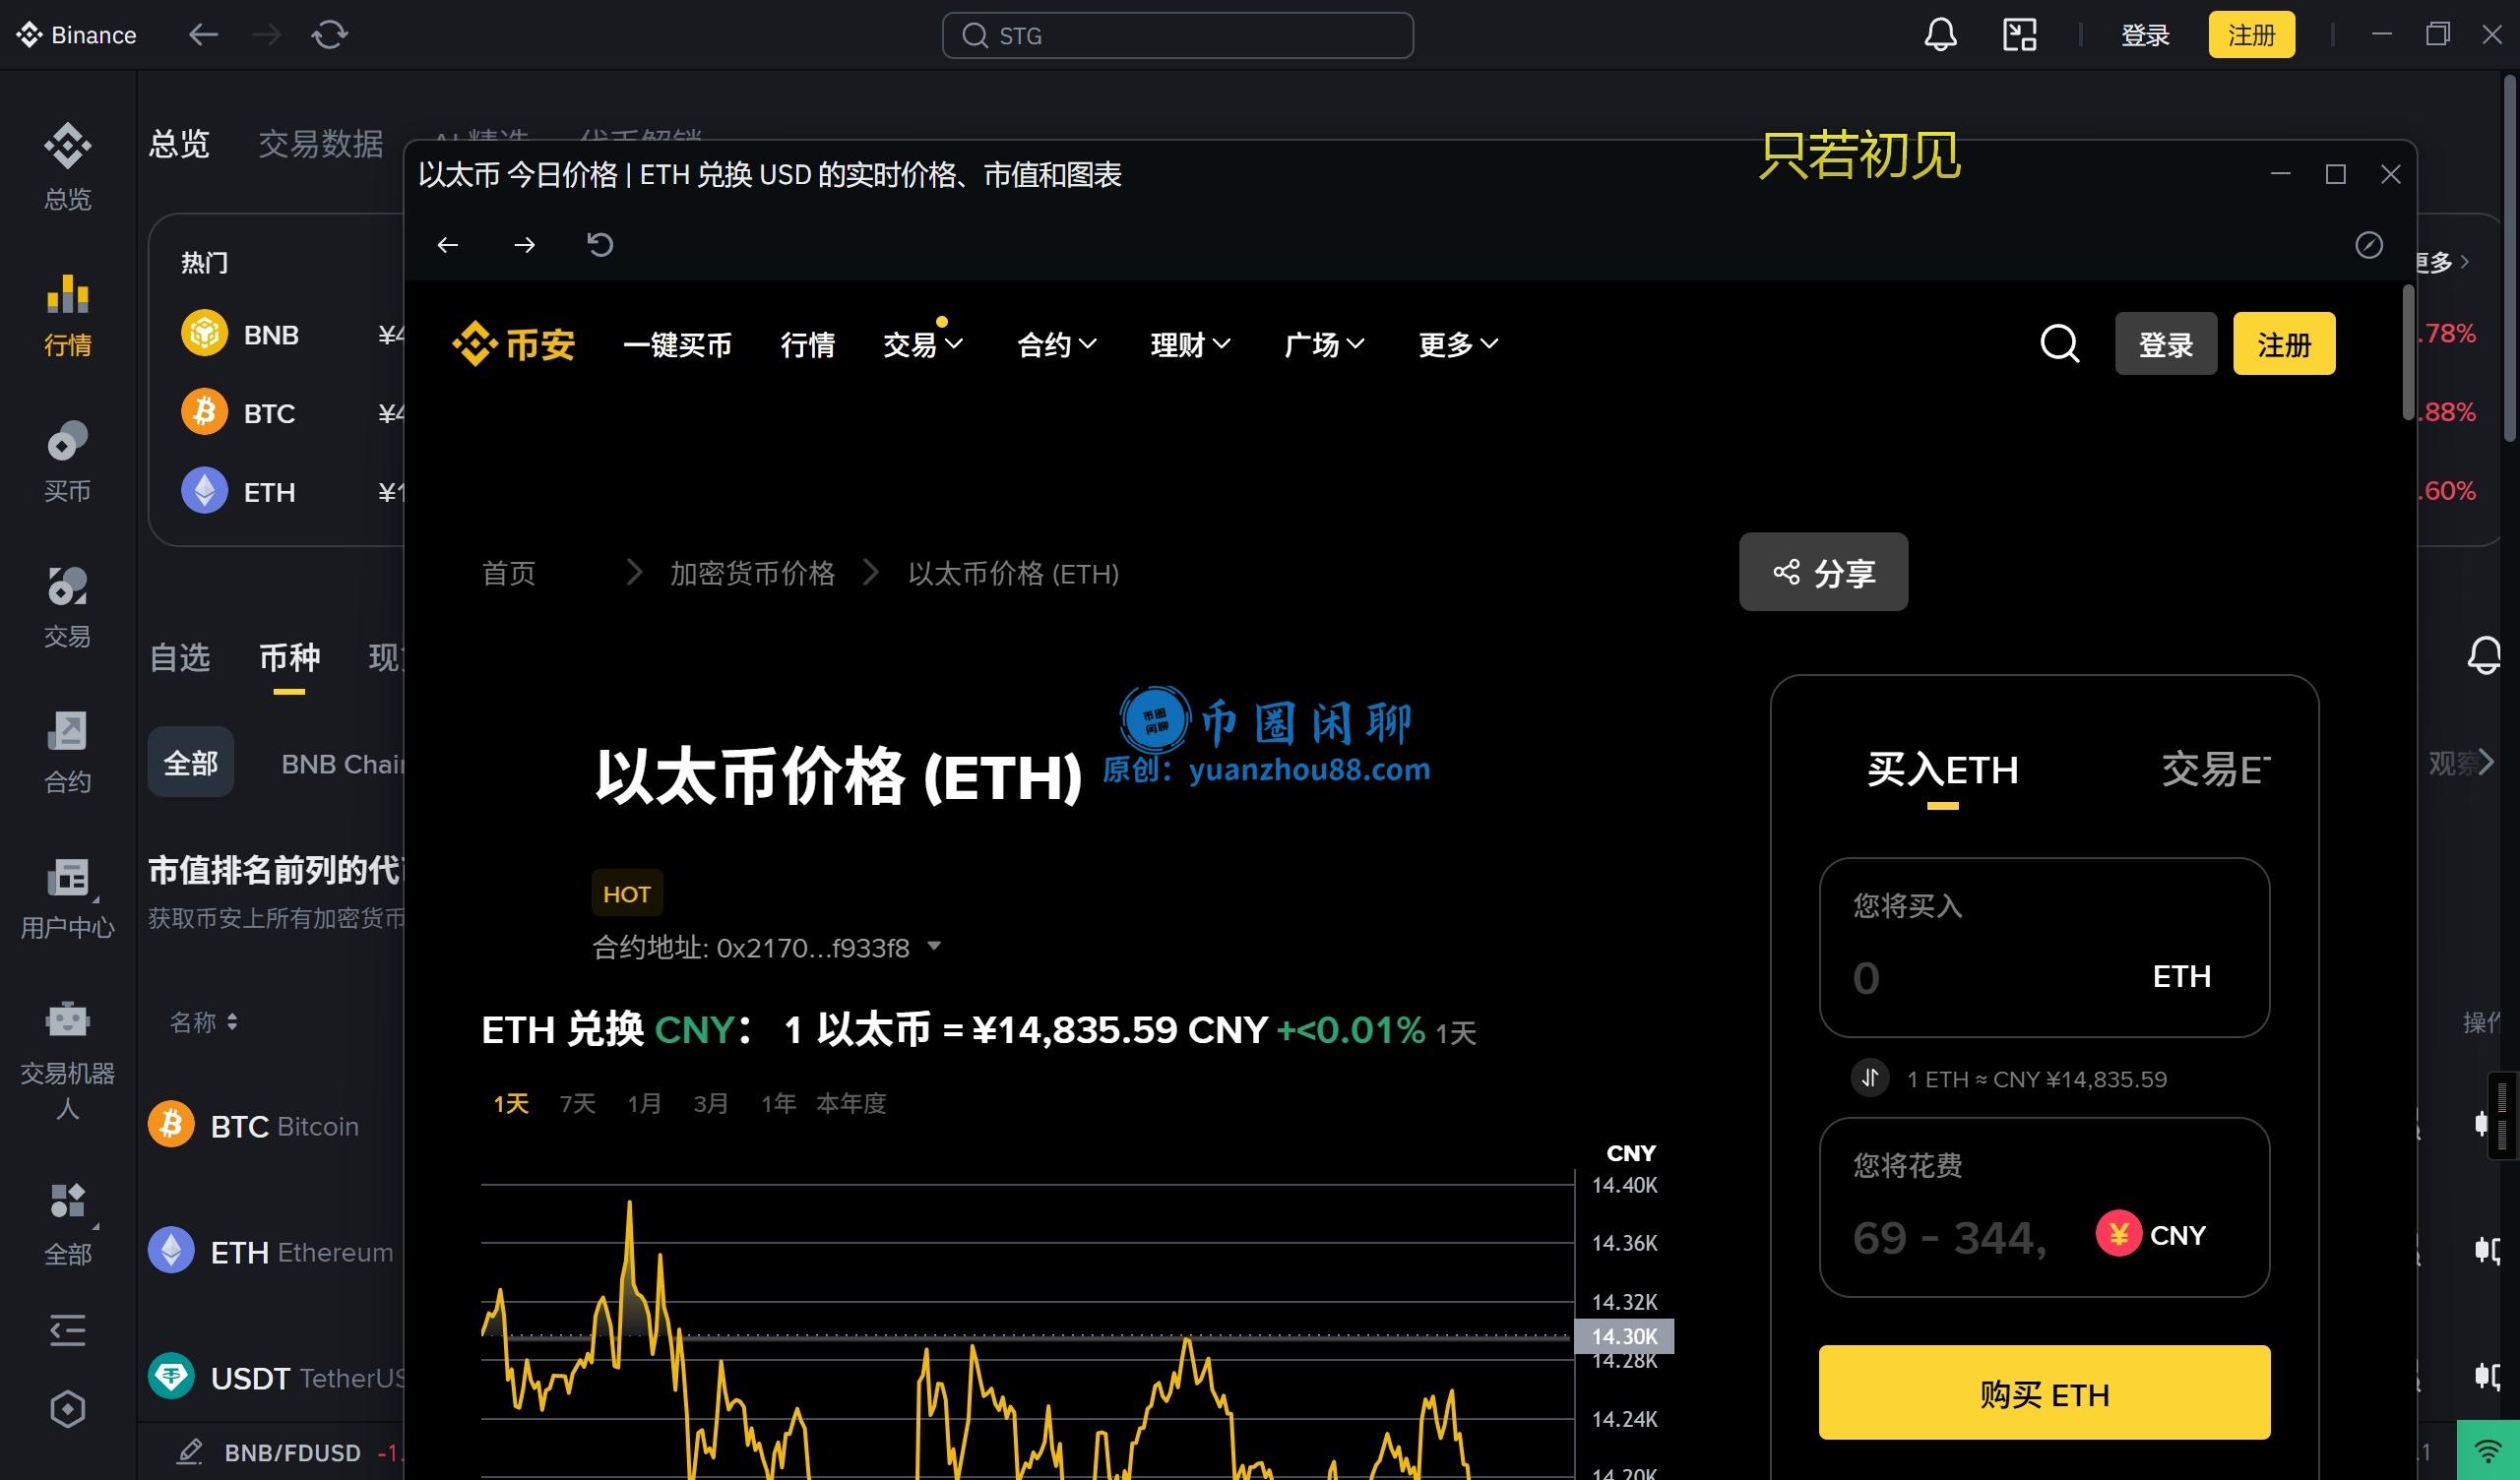Click the search magnifier on 币安 page
Image resolution: width=2520 pixels, height=1480 pixels.
point(2059,344)
